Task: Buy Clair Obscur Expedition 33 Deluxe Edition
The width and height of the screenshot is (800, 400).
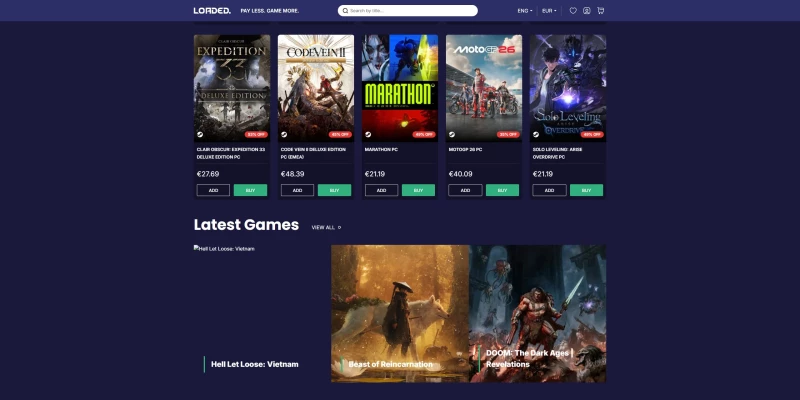Action: point(251,190)
